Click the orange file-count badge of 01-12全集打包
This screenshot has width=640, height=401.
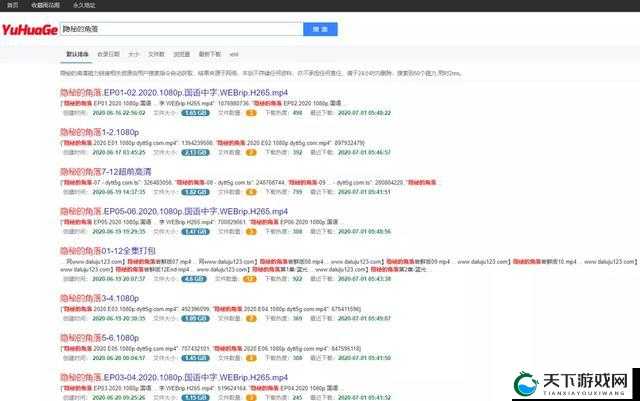point(249,279)
